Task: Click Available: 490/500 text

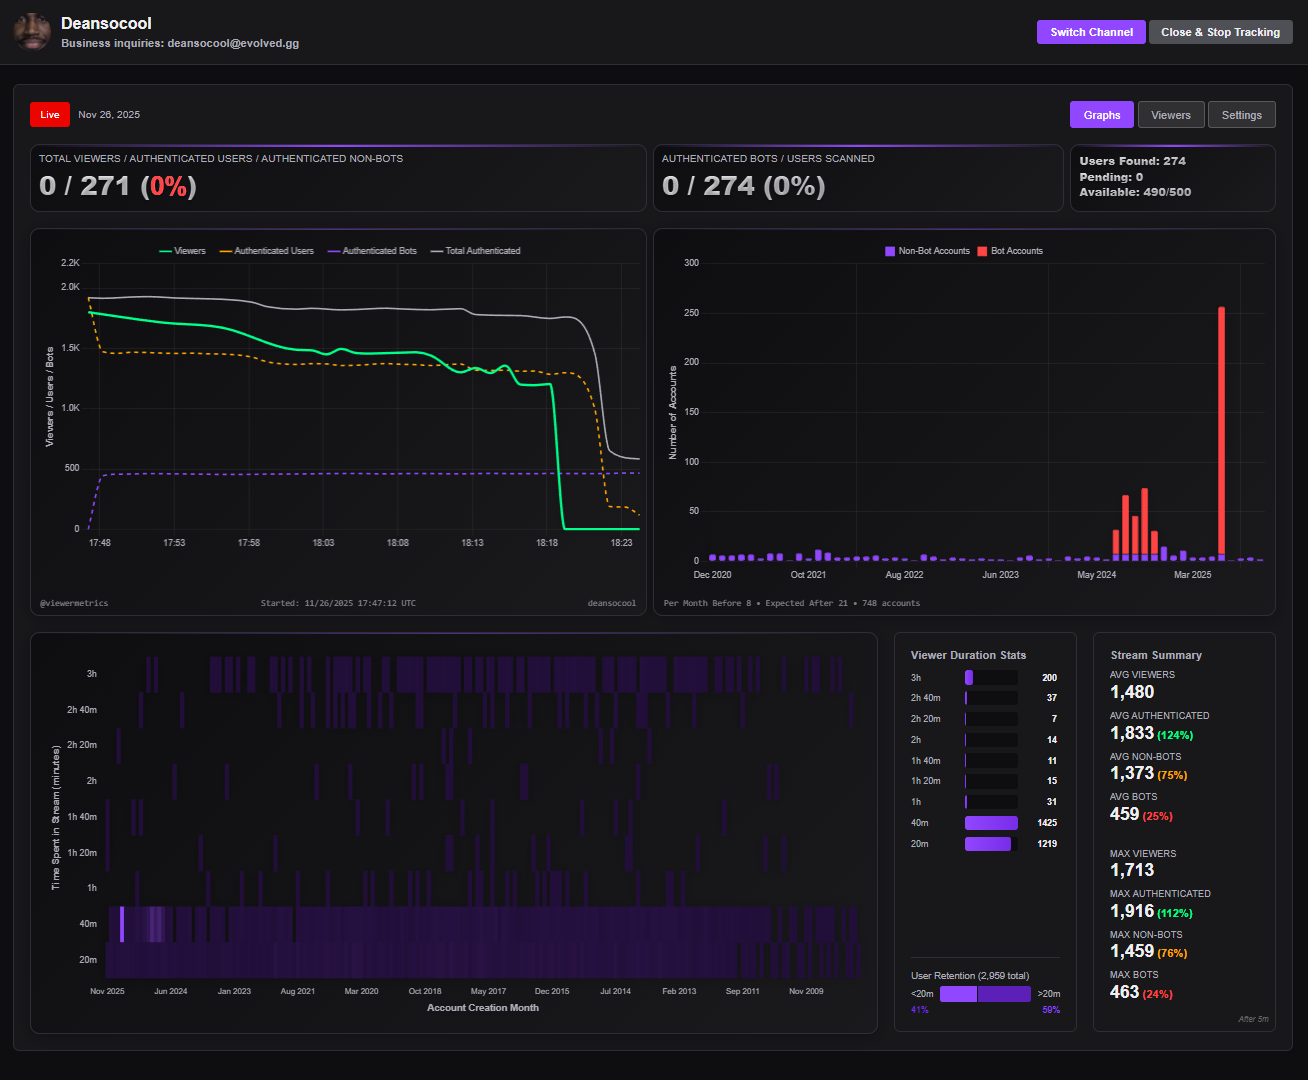Action: point(1135,192)
